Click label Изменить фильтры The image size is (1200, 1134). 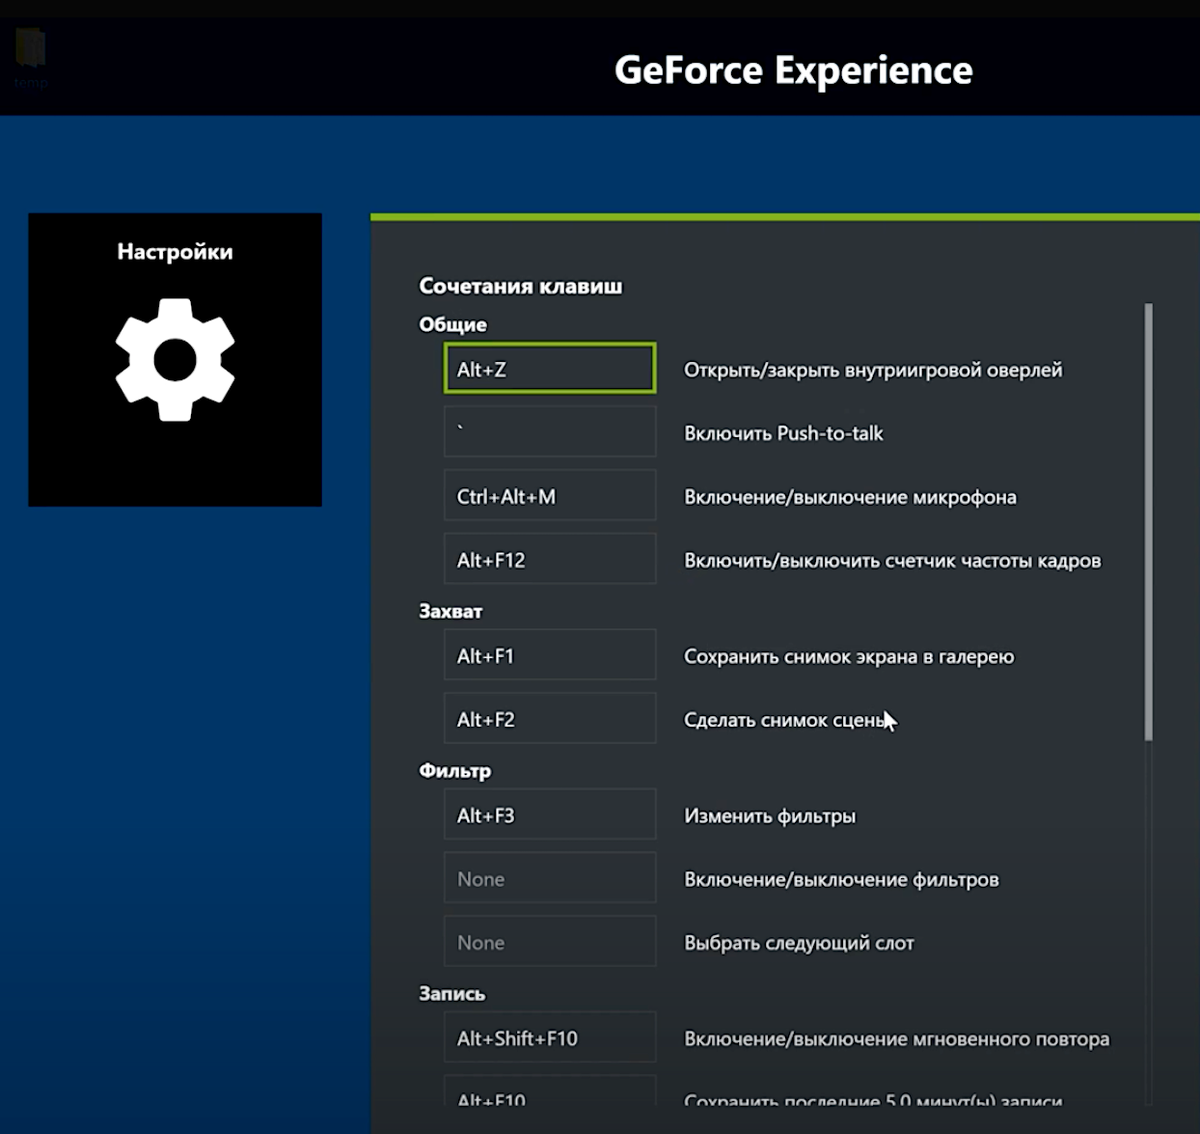tap(770, 816)
